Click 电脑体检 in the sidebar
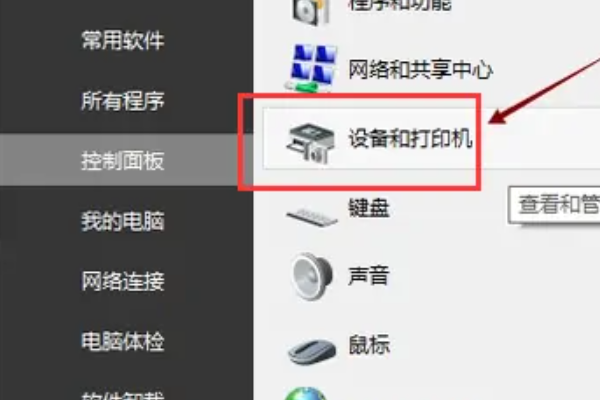 [x=123, y=341]
